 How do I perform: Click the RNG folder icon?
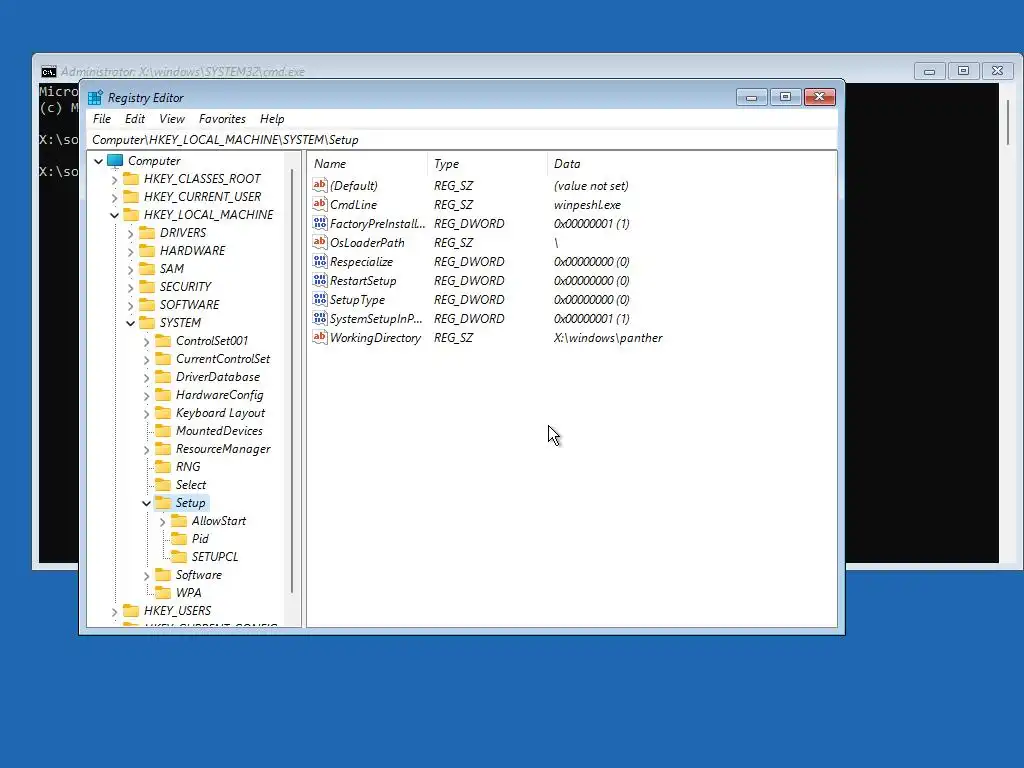[163, 467]
